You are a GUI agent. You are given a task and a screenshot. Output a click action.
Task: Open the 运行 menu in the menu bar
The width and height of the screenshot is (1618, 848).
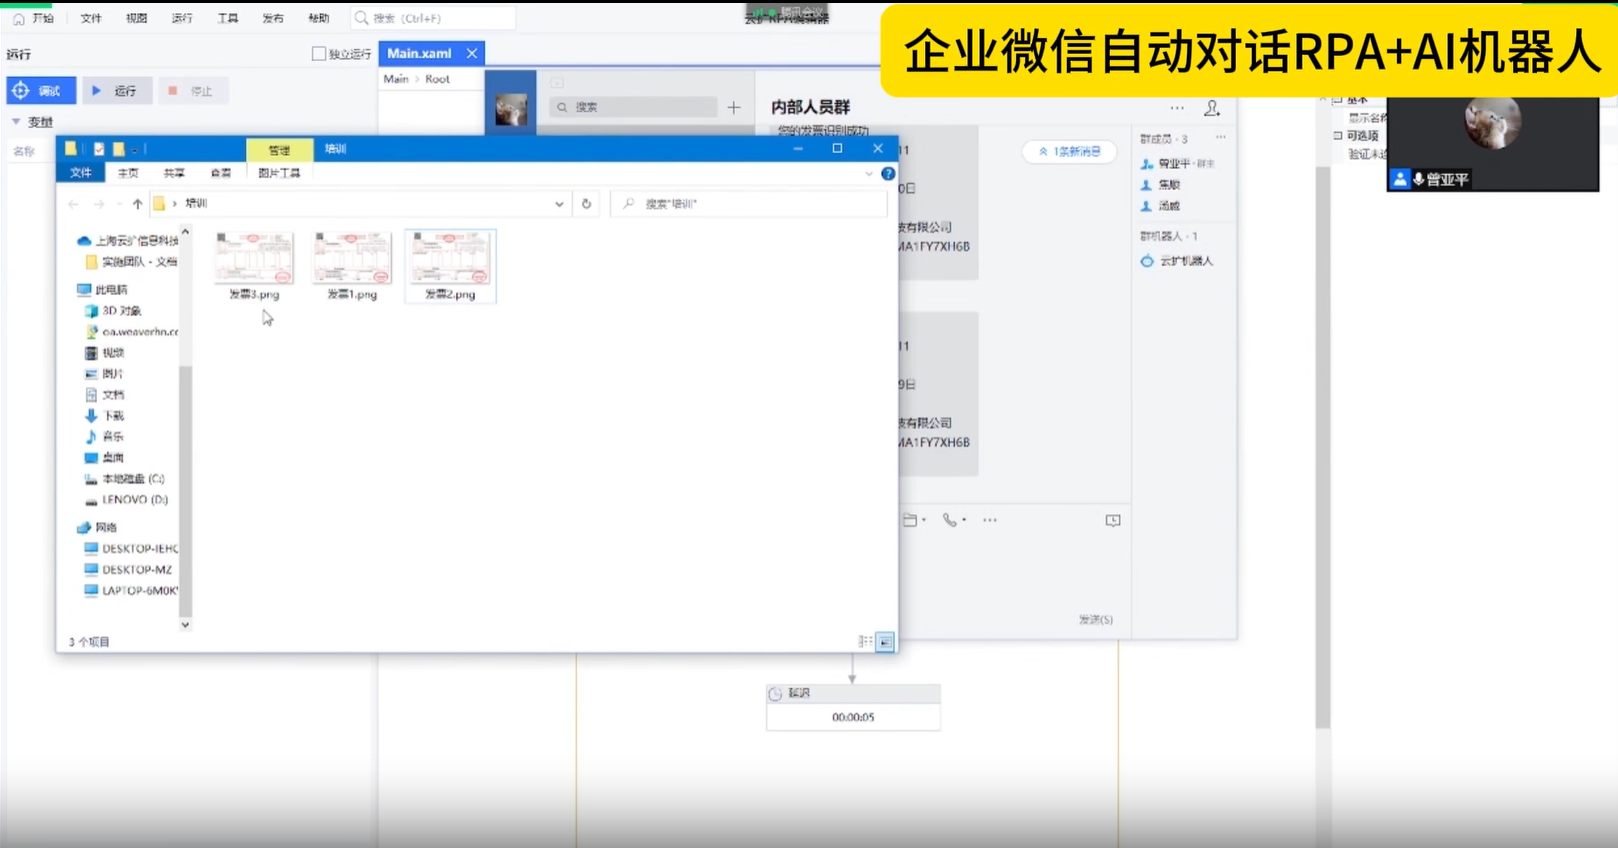pyautogui.click(x=182, y=18)
